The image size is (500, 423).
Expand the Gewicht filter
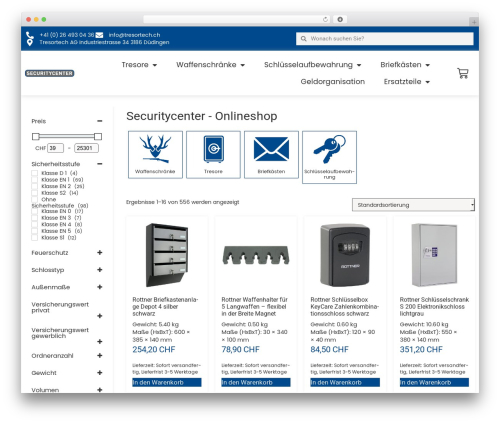(x=100, y=373)
